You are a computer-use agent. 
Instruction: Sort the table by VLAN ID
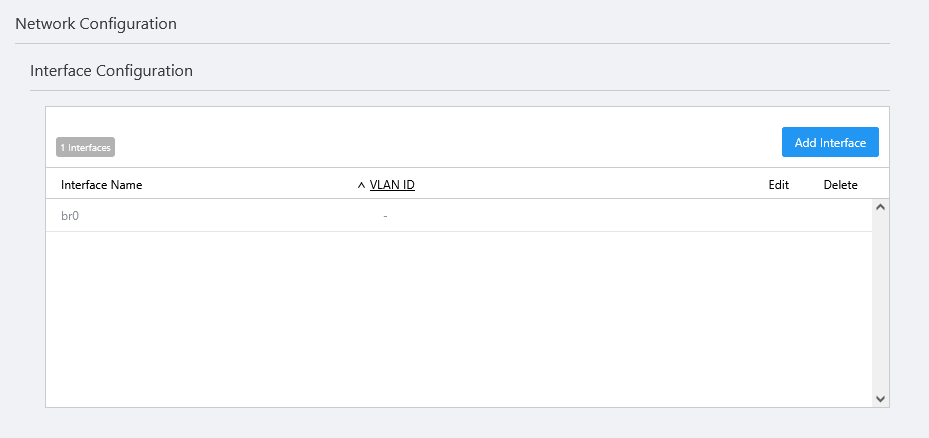pyautogui.click(x=392, y=185)
